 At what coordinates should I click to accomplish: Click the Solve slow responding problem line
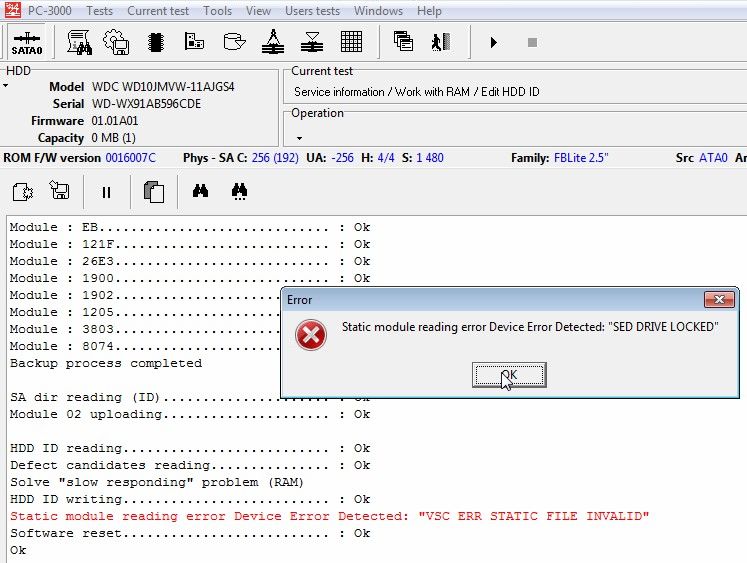pos(157,483)
